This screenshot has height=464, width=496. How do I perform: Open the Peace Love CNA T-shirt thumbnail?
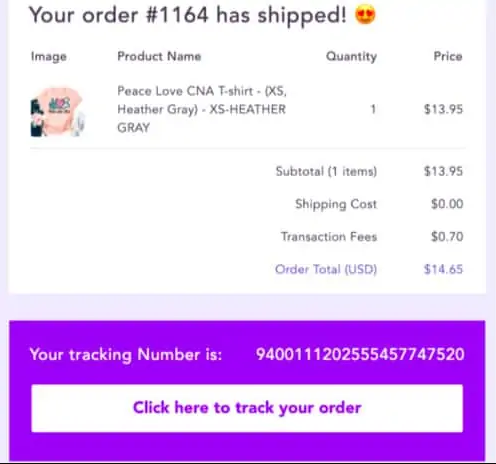58,111
